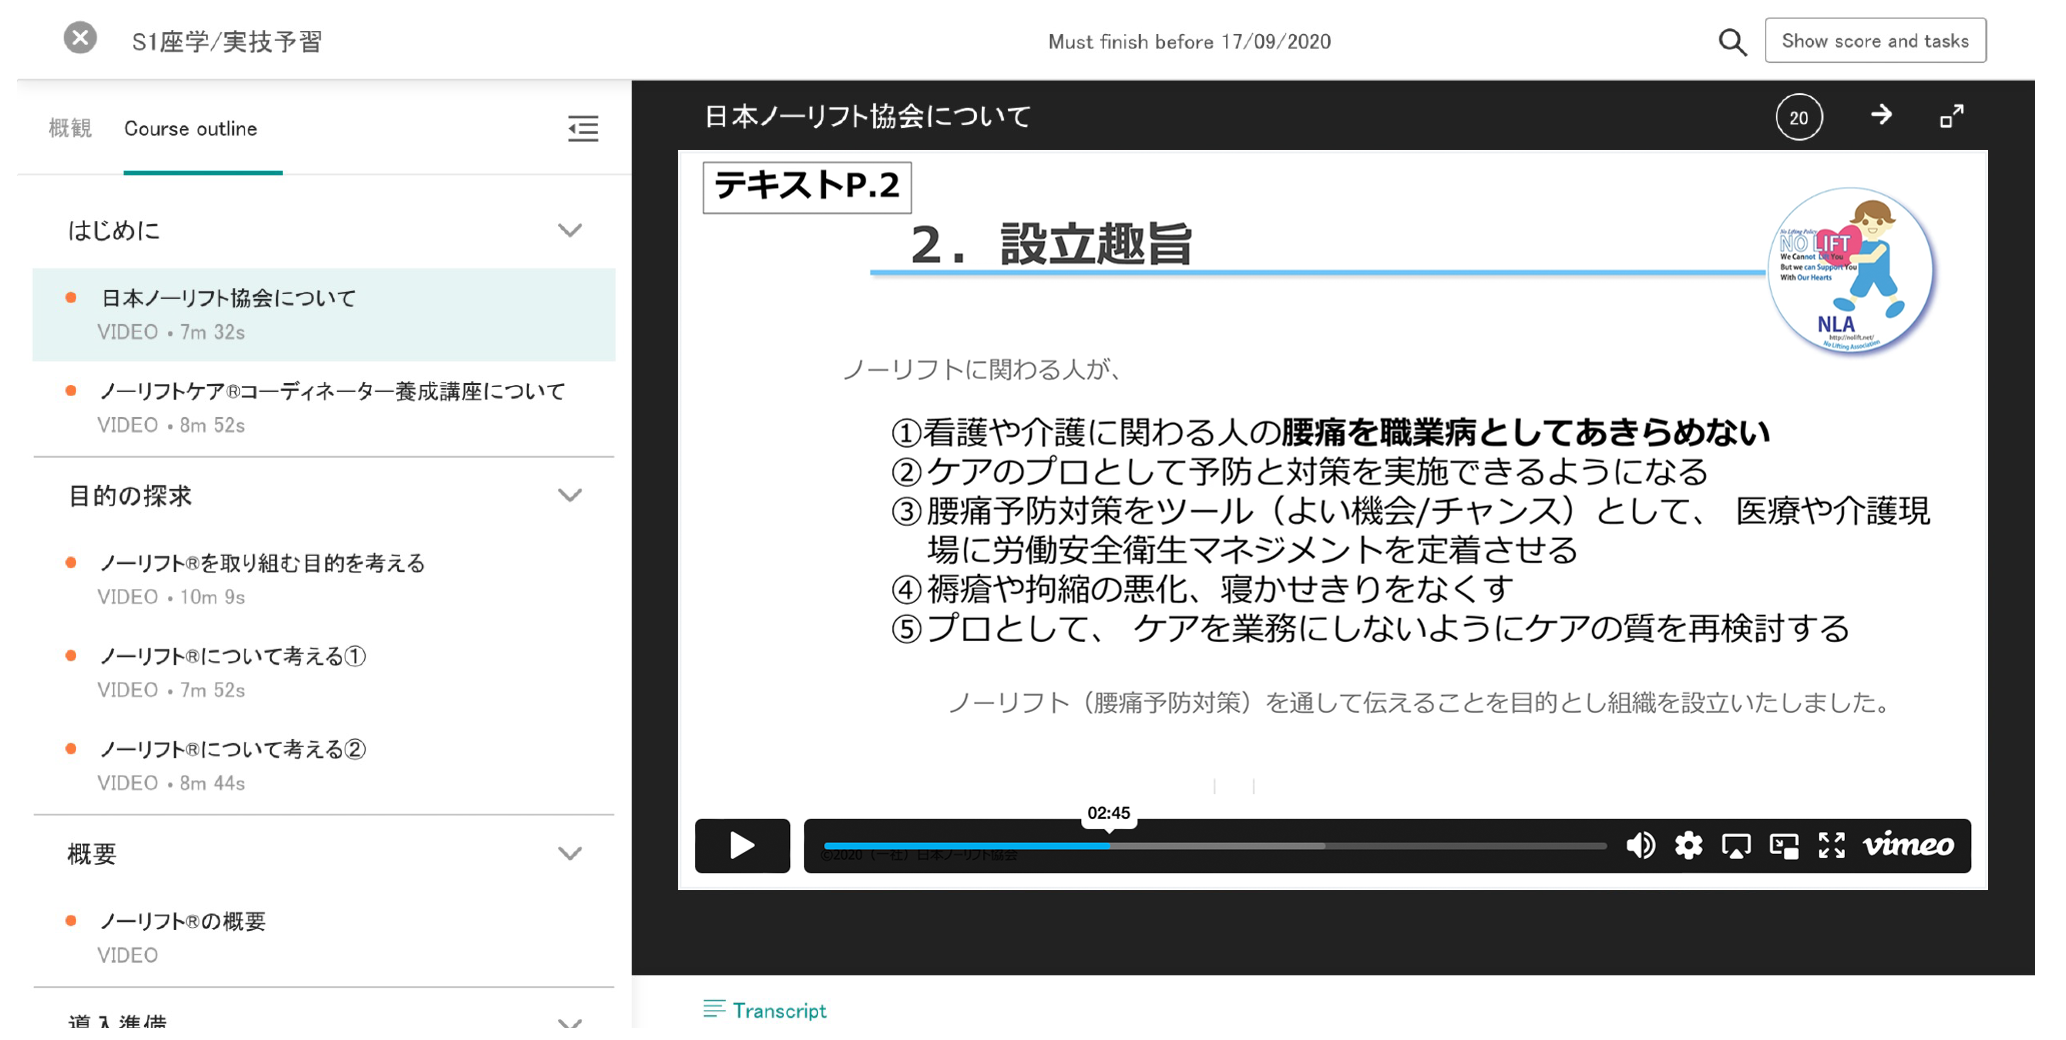This screenshot has height=1040, width=2066.
Task: Click the VIDEO • 7m 32s duration text
Action: coord(171,332)
